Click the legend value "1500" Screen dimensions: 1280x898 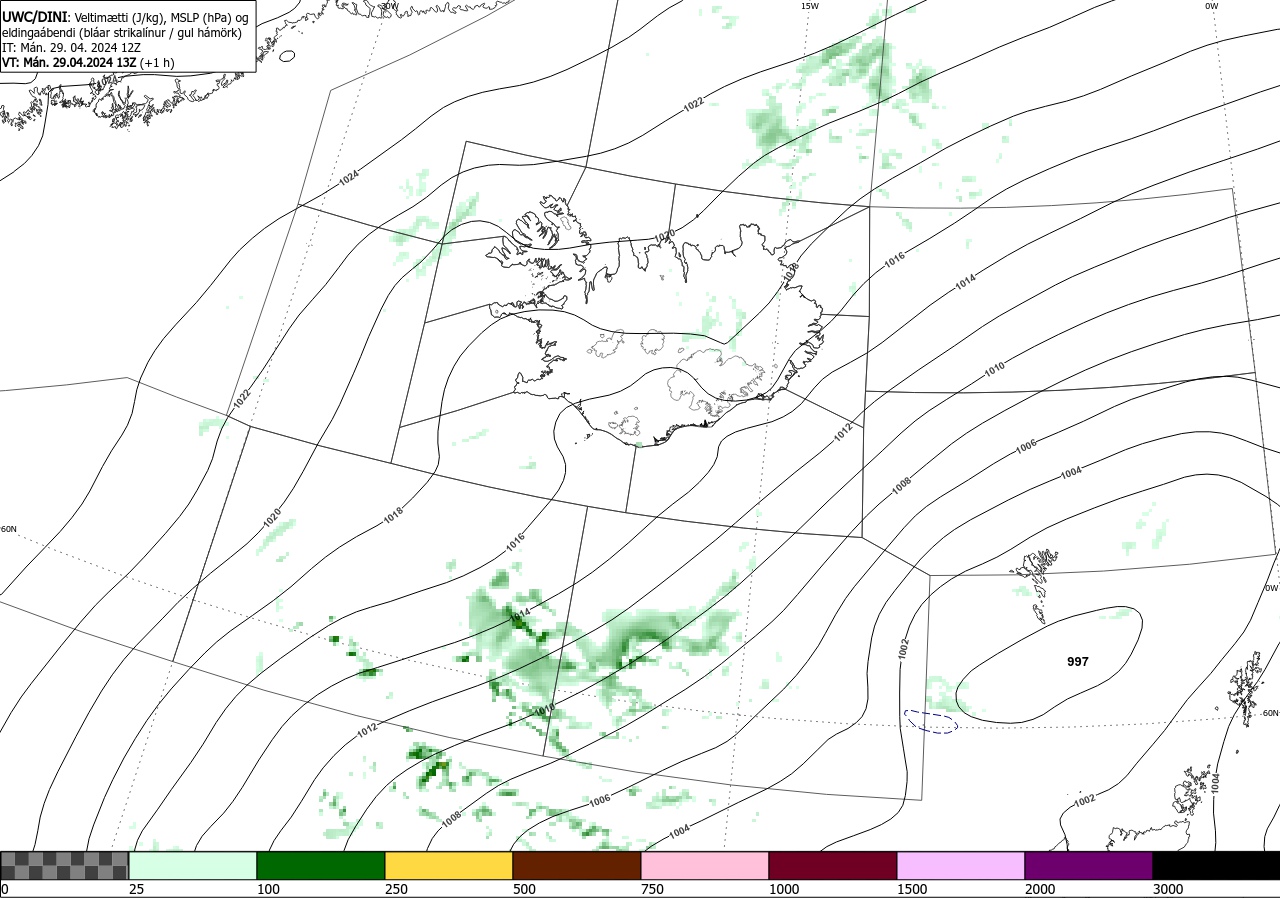(912, 889)
